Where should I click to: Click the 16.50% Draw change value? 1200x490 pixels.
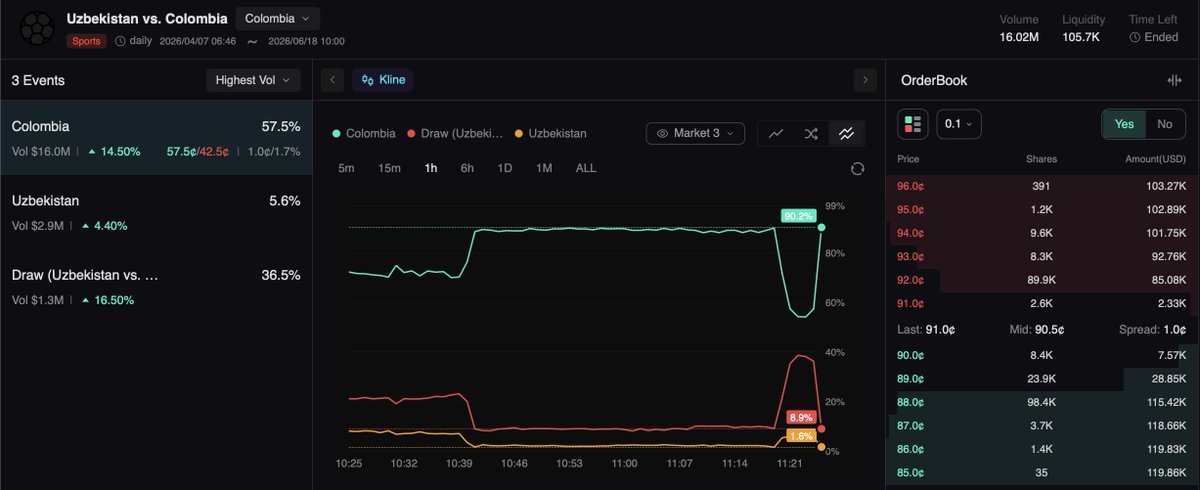[x=113, y=300]
